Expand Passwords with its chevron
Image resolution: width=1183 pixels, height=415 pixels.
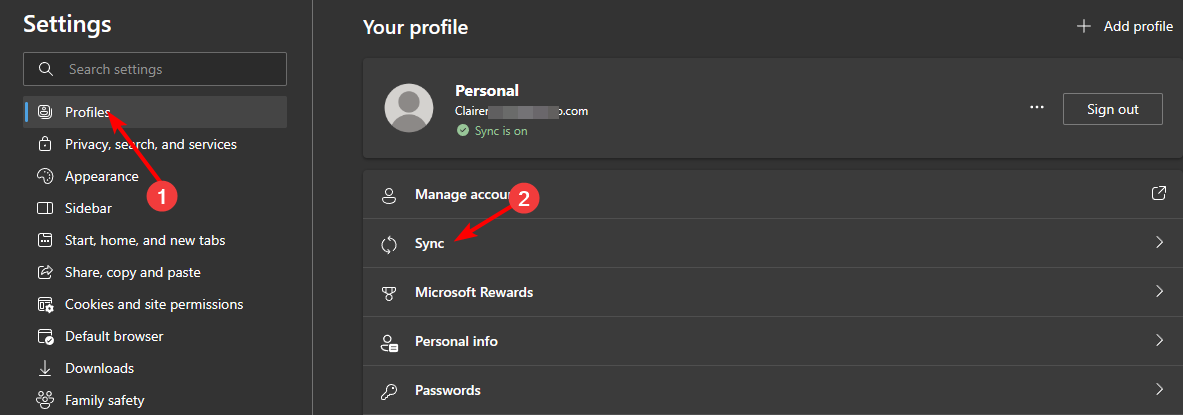tap(1160, 390)
